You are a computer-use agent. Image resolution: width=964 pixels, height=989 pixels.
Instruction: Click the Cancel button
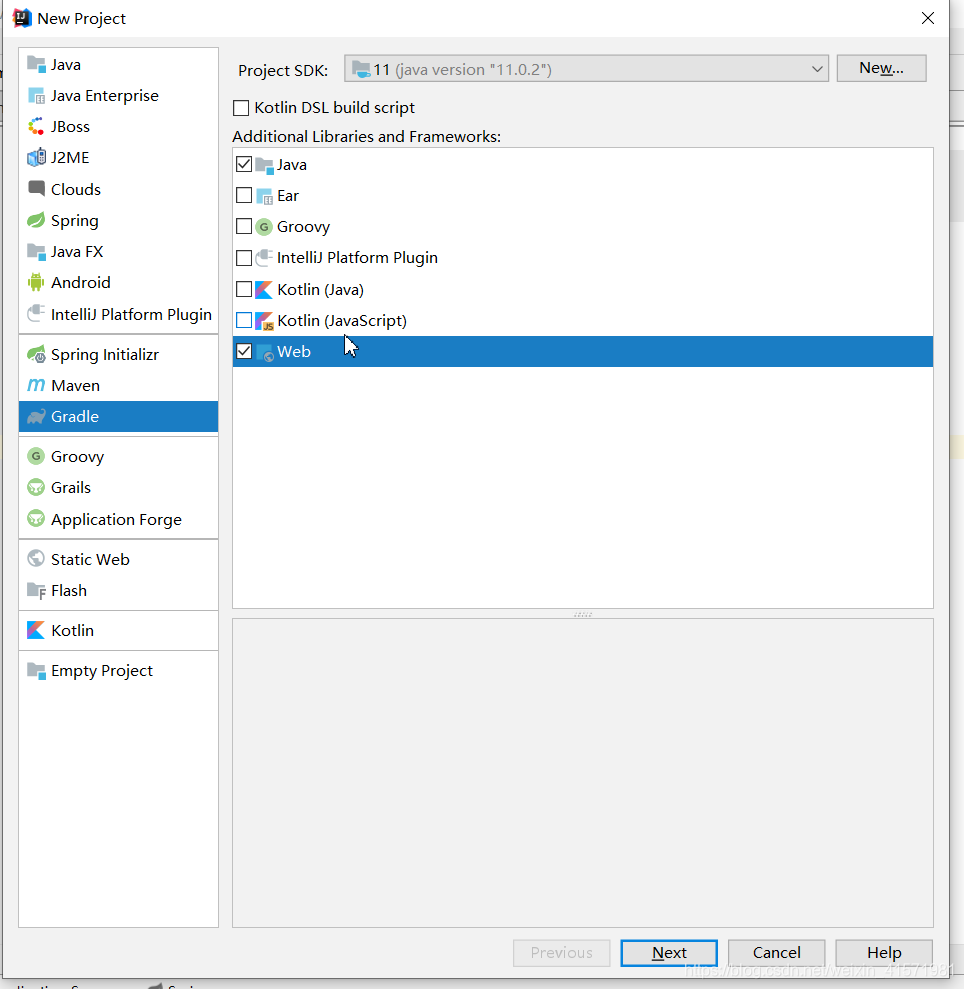(777, 952)
